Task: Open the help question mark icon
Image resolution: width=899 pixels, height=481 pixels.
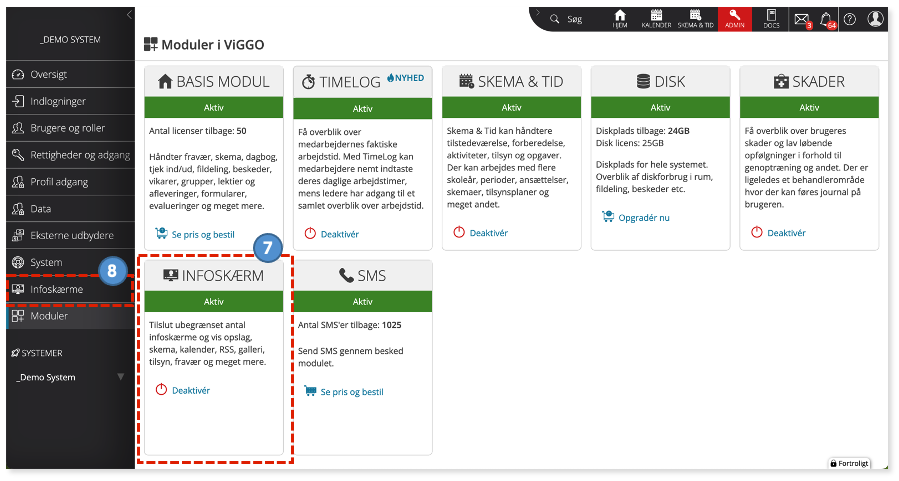Action: pos(850,19)
